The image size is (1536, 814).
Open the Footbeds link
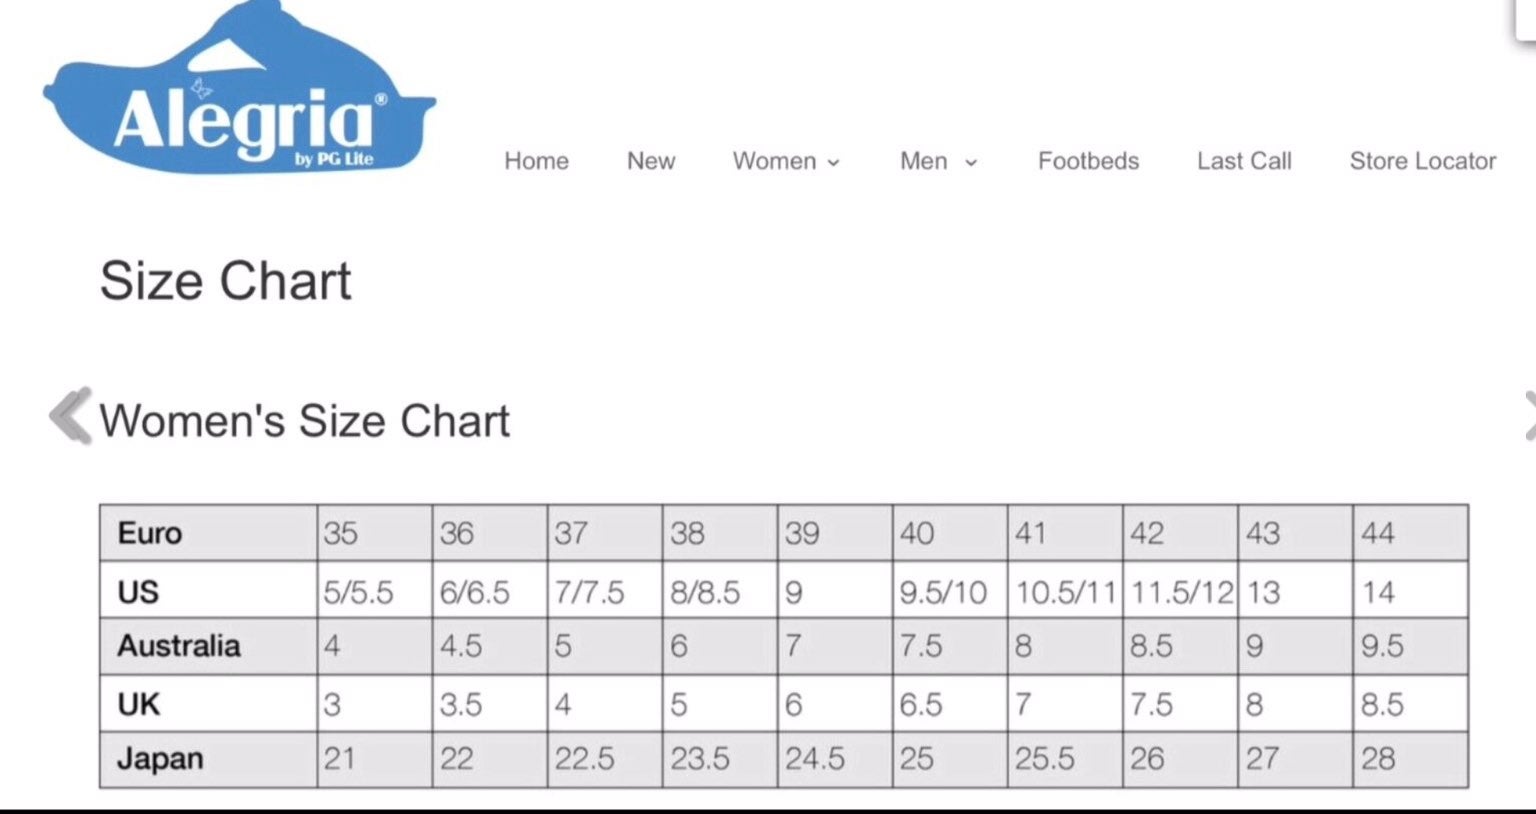pyautogui.click(x=1088, y=161)
